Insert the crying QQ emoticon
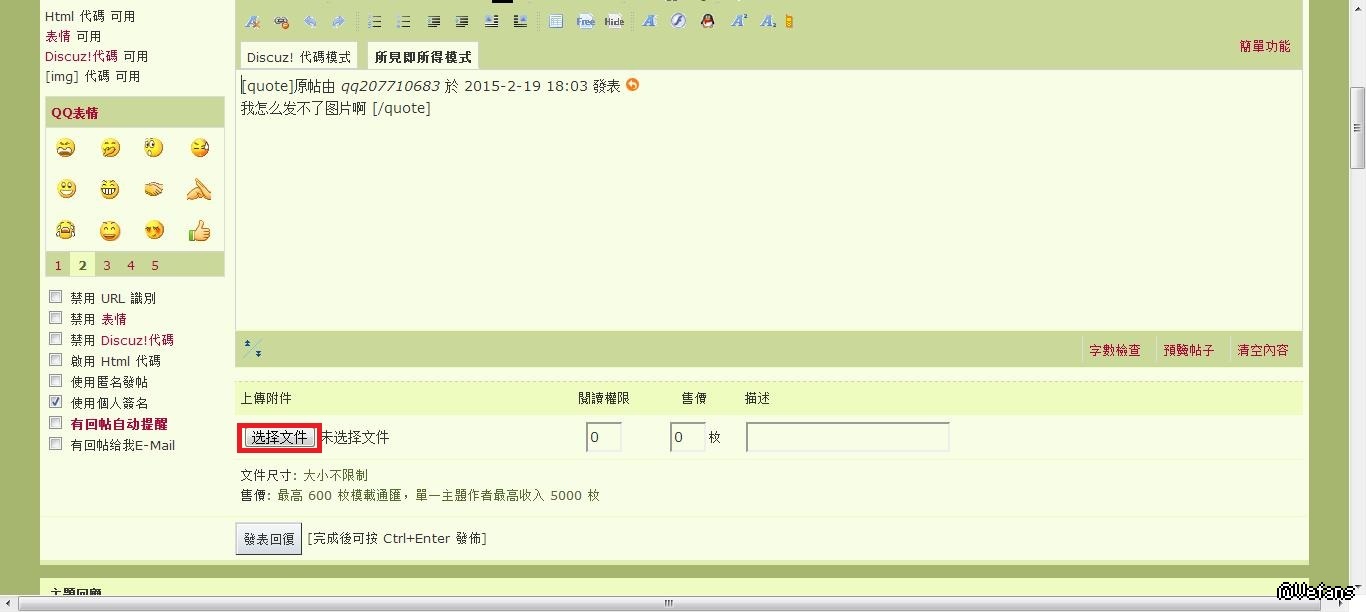The height and width of the screenshot is (612, 1366). click(x=66, y=231)
